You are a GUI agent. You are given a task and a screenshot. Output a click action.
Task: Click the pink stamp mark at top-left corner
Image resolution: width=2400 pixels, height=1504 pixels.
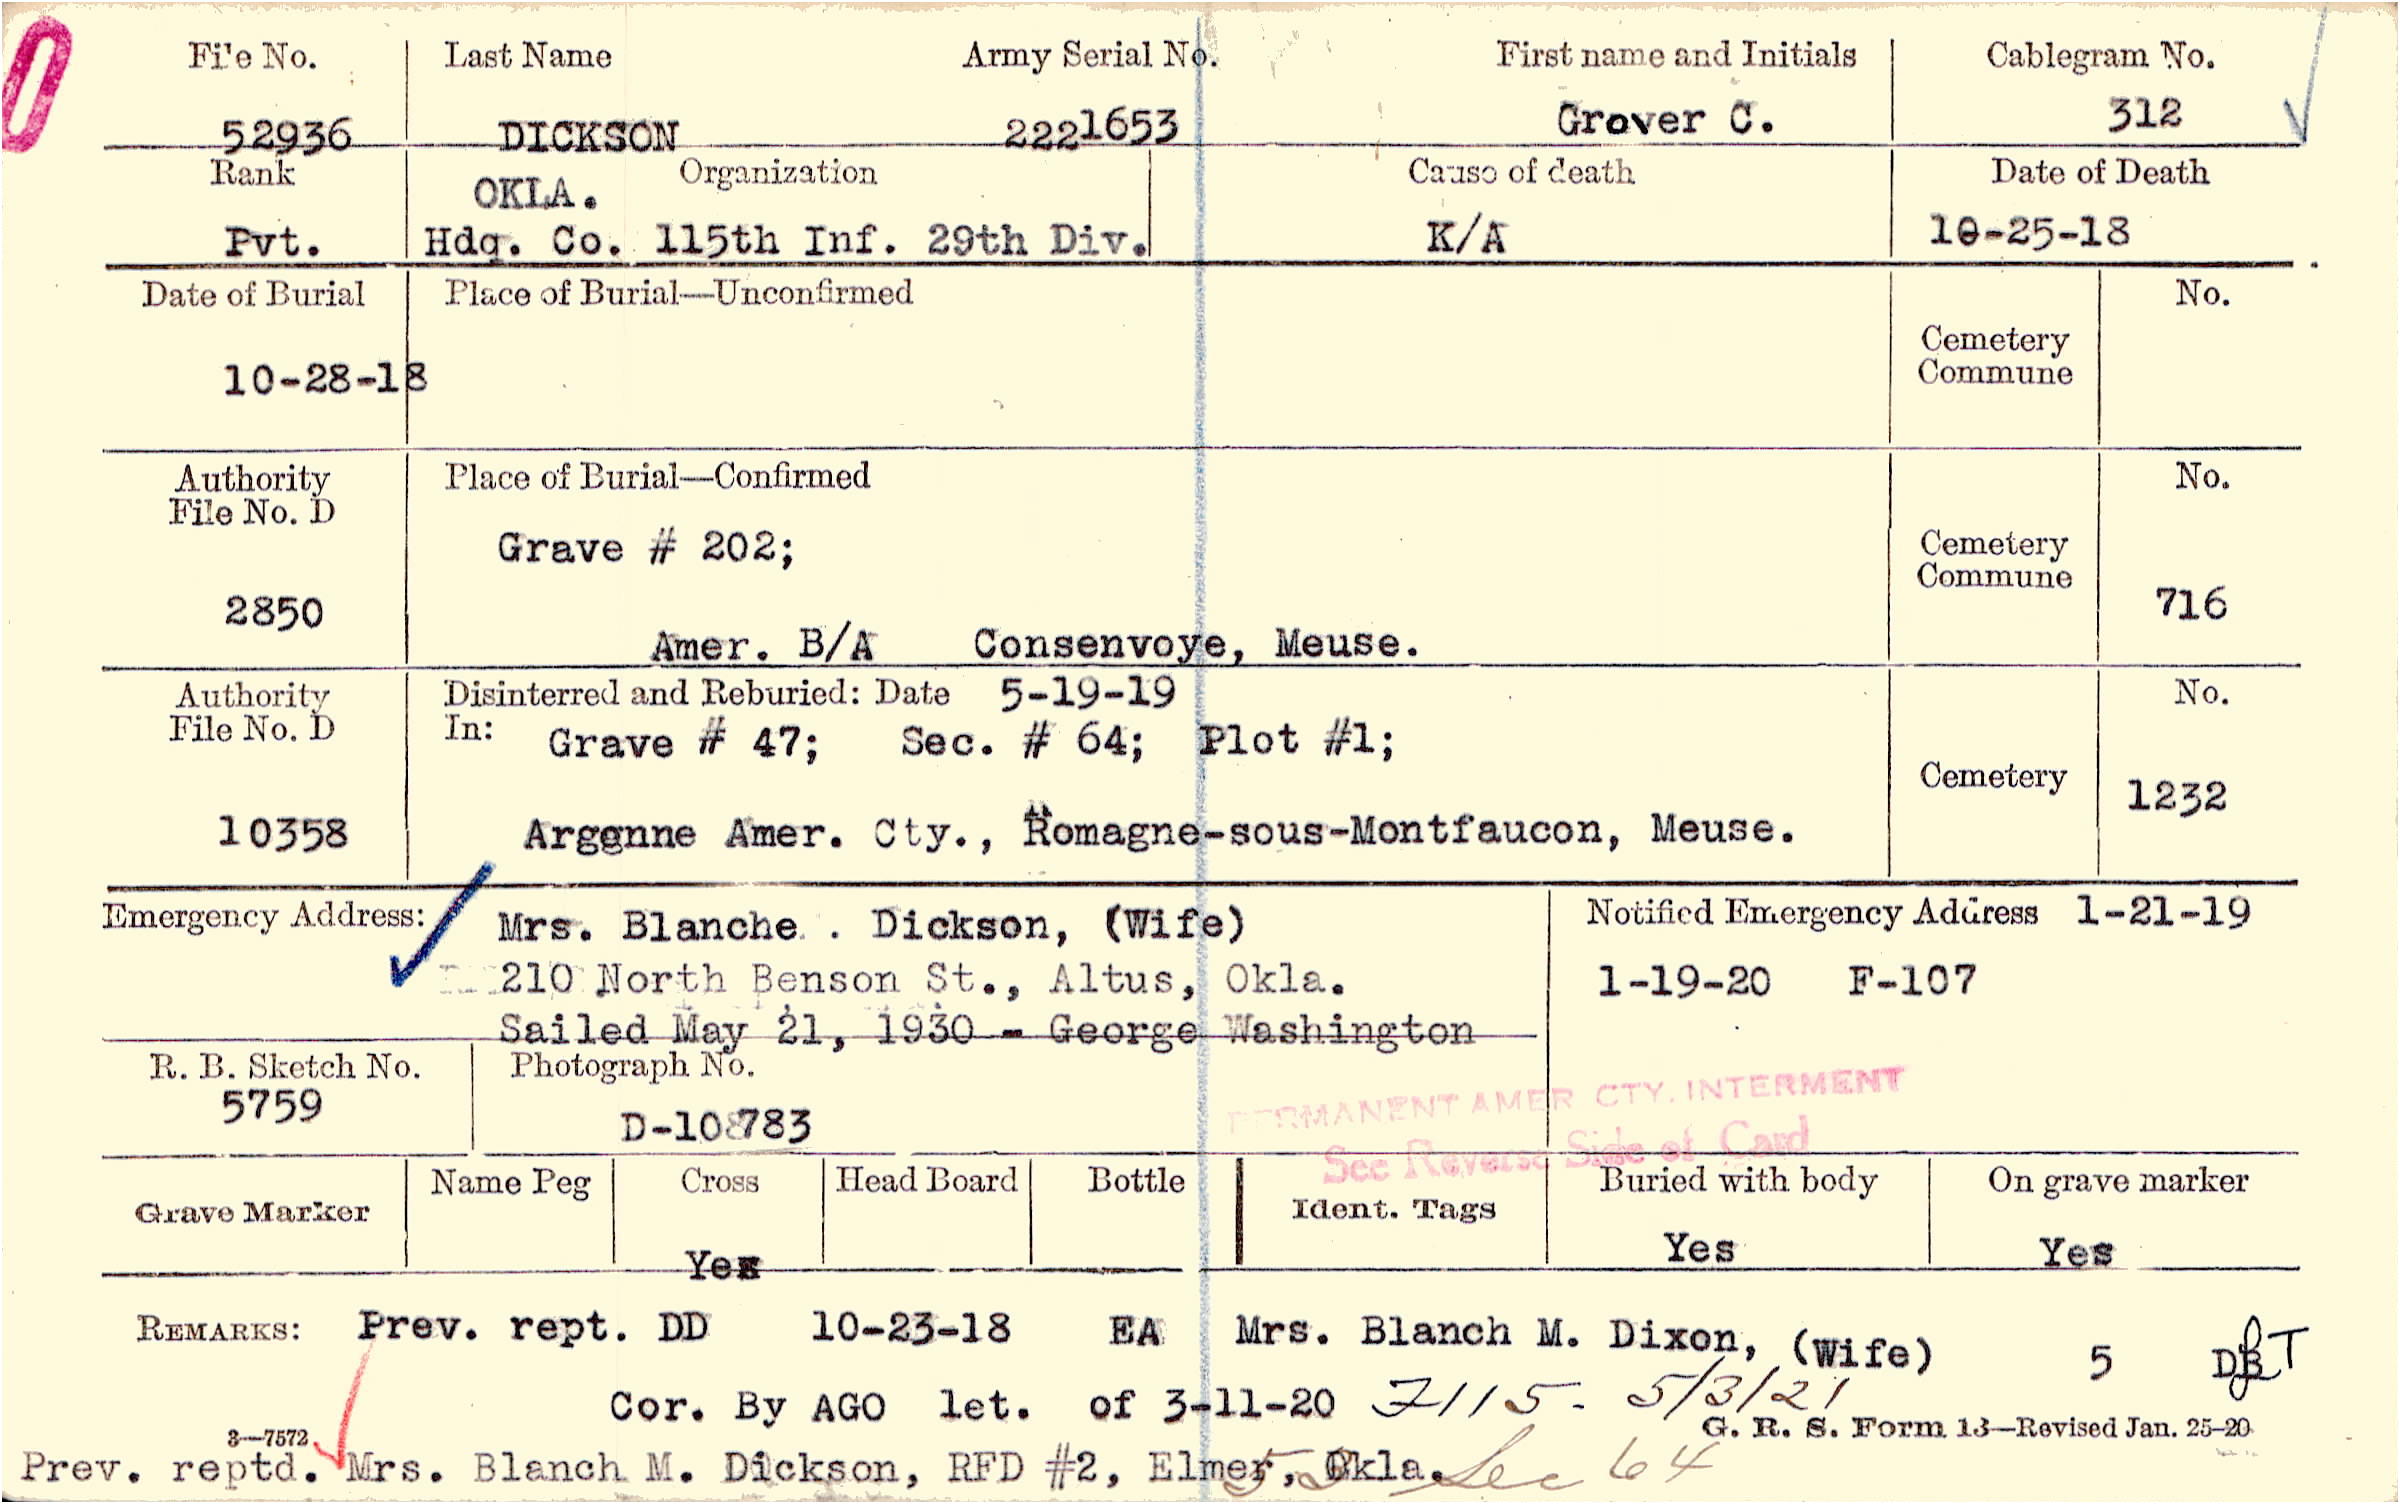click(36, 85)
